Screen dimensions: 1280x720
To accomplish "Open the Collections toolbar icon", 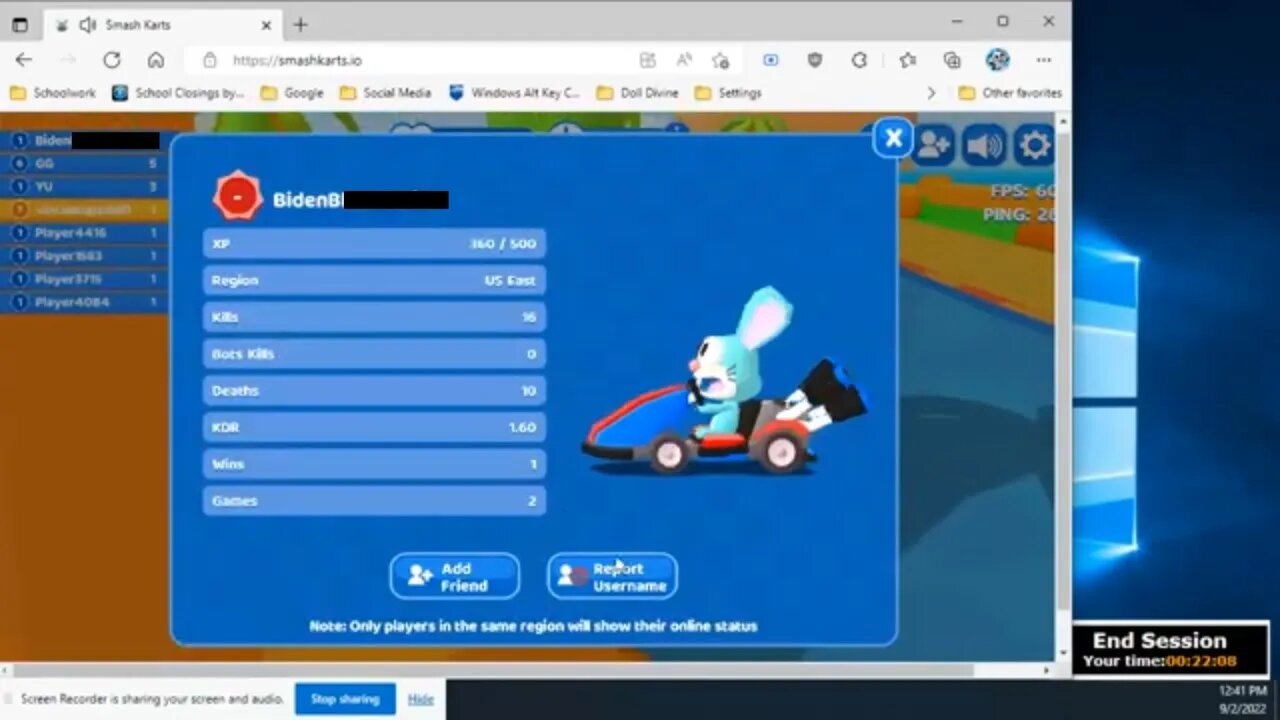I will click(x=952, y=60).
